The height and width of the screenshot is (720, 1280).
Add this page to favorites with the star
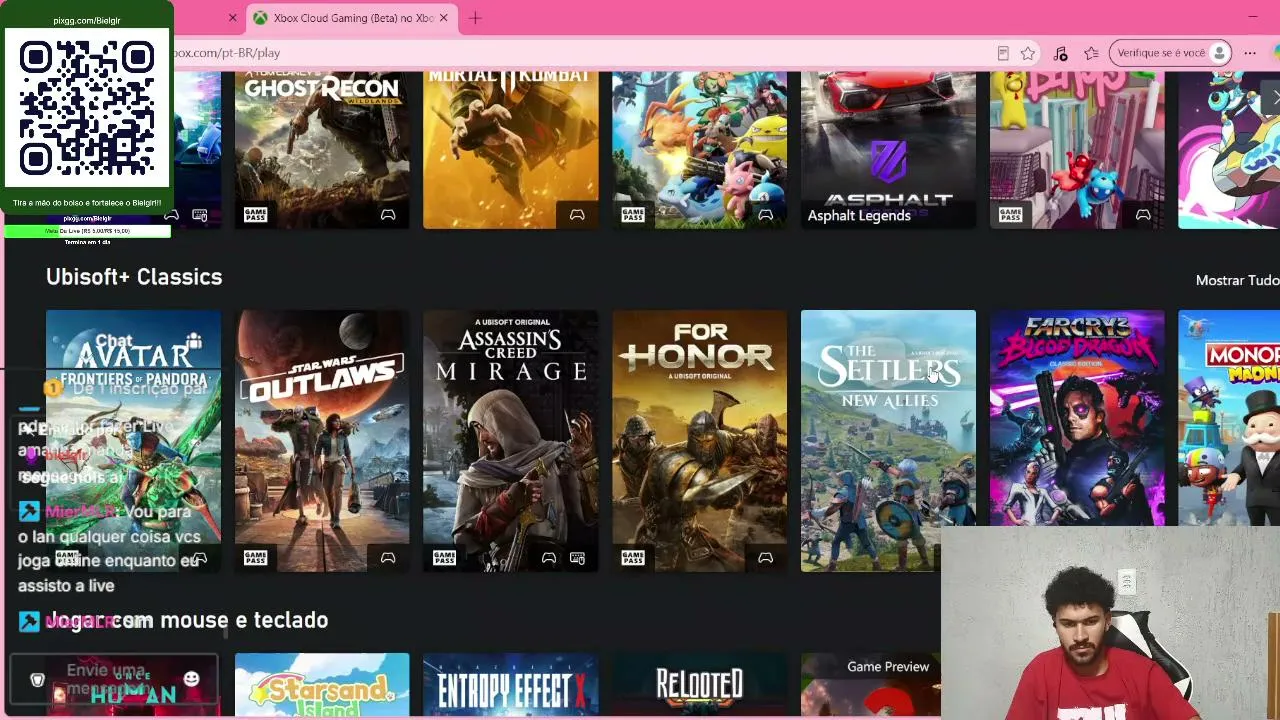1028,53
